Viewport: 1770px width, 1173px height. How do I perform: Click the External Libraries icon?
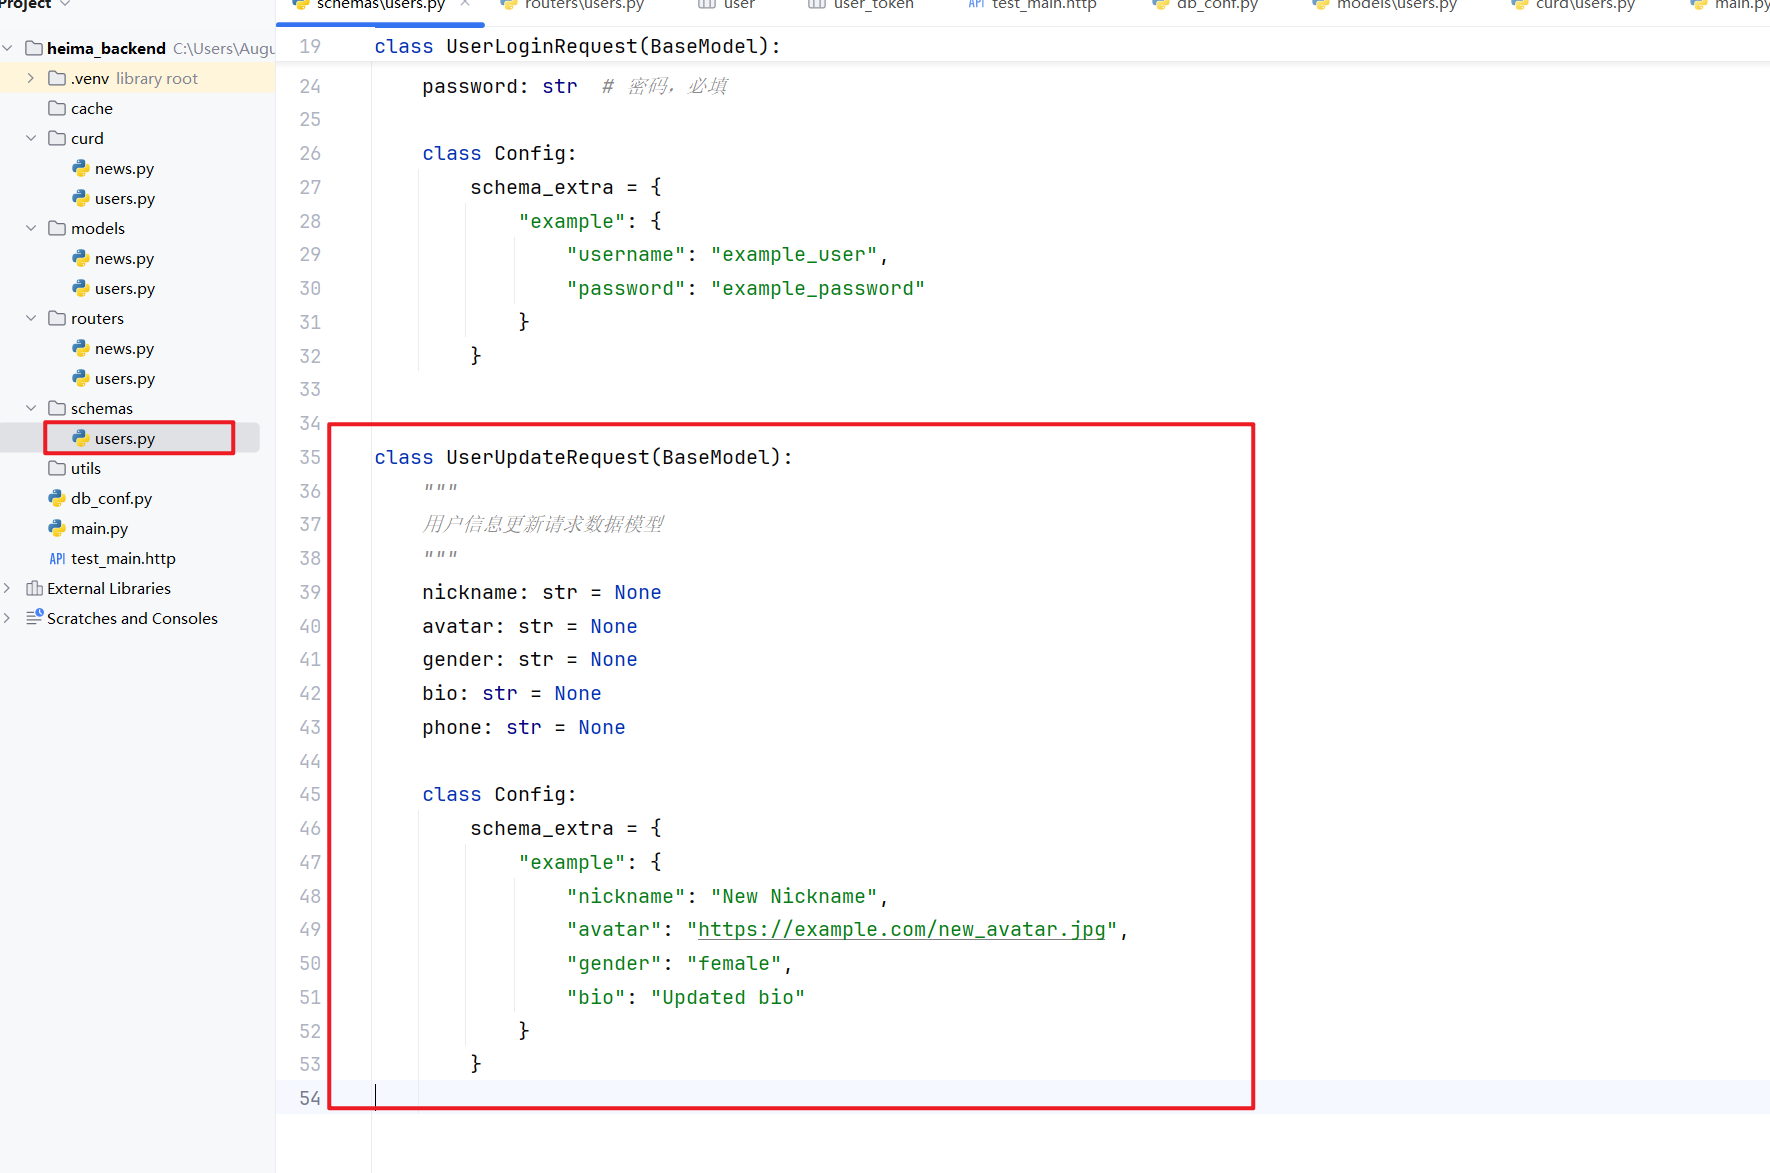34,588
